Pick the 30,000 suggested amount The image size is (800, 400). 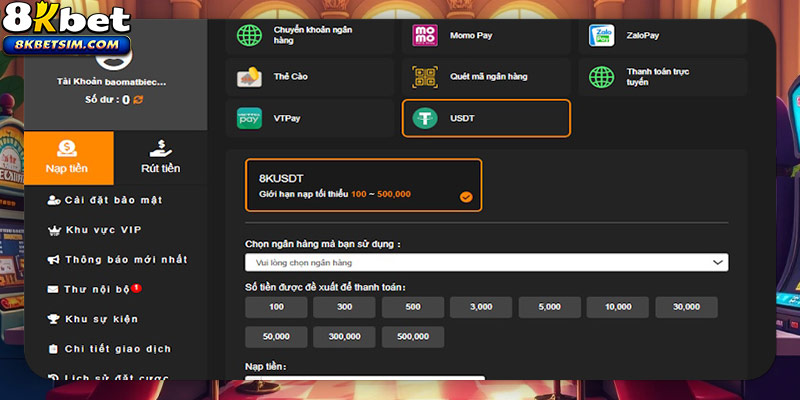686,307
